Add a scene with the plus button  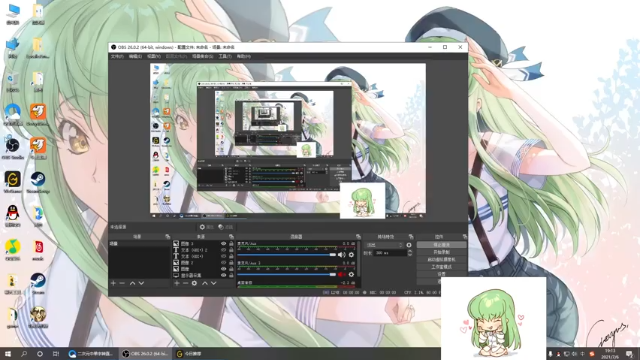click(x=113, y=283)
